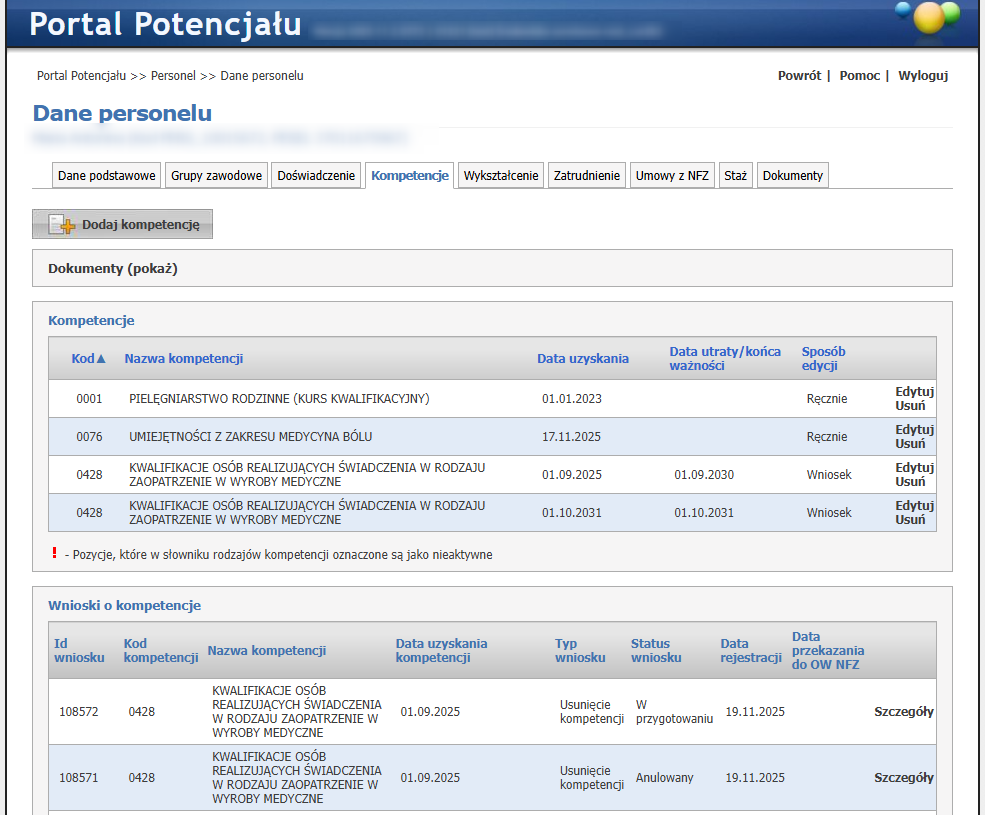The width and height of the screenshot is (985, 815).
Task: Open the Wykształcenie tab
Action: point(501,176)
